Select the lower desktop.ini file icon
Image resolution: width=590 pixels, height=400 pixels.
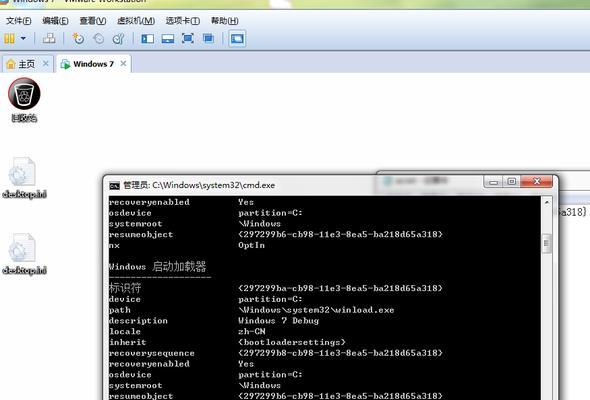pyautogui.click(x=24, y=254)
